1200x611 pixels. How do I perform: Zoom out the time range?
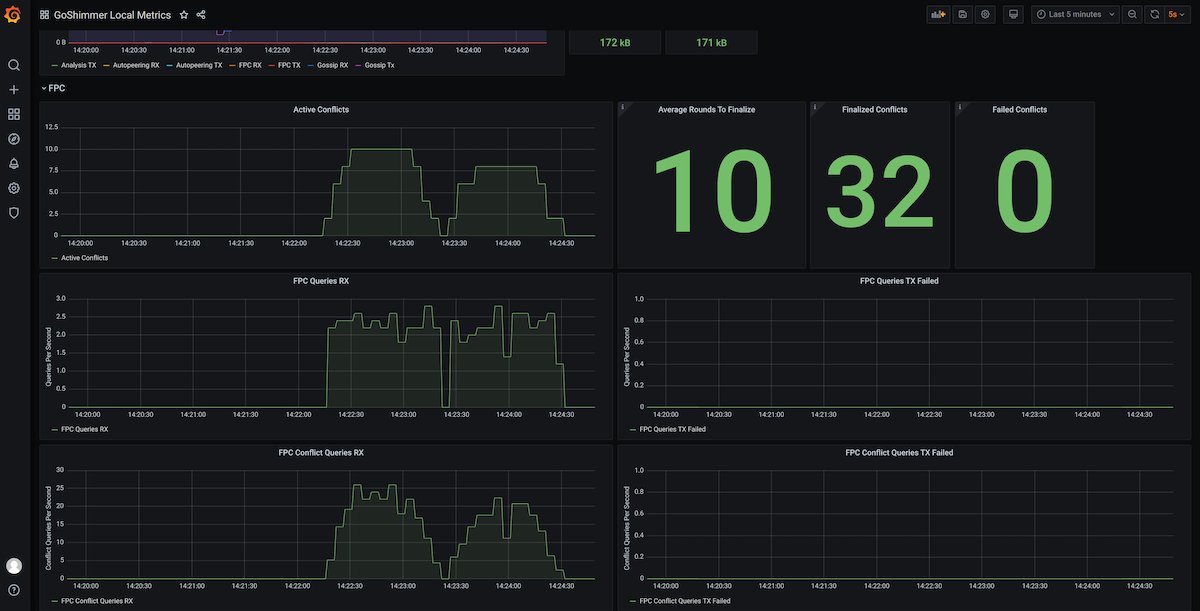click(x=1132, y=15)
